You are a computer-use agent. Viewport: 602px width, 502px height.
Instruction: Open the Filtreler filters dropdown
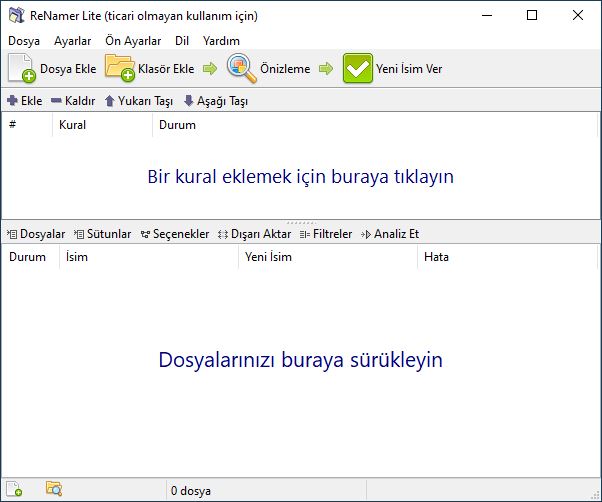(326, 234)
